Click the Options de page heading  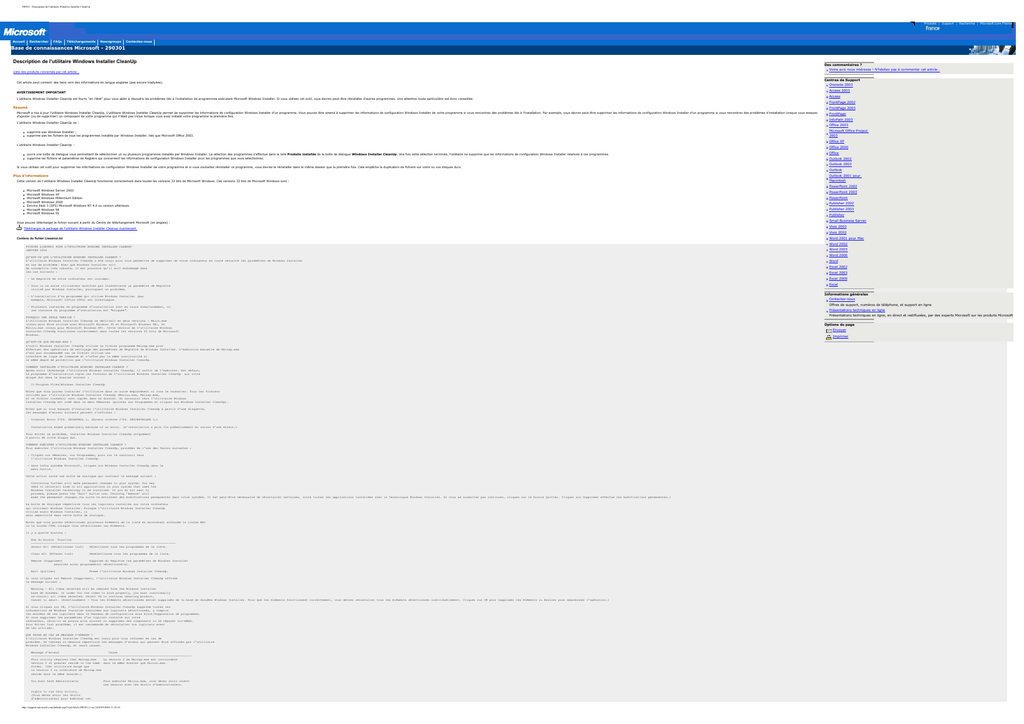[839, 324]
